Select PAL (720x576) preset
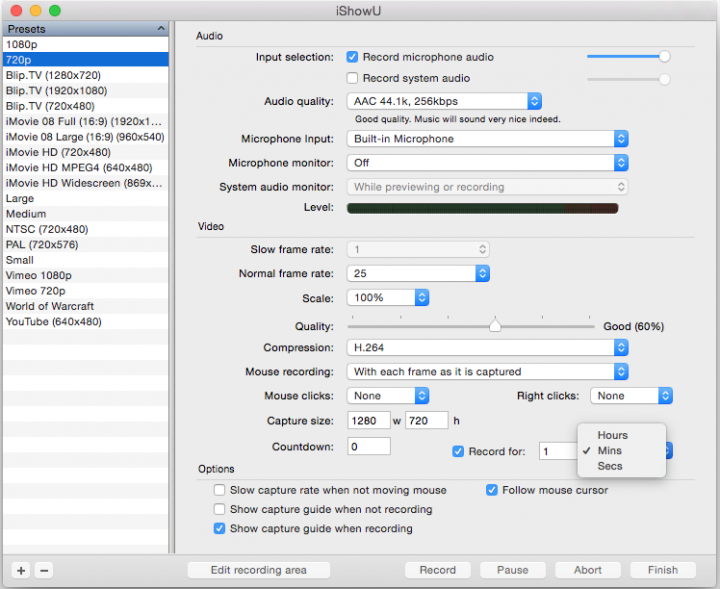Screen dimensions: 720x589 (86, 244)
